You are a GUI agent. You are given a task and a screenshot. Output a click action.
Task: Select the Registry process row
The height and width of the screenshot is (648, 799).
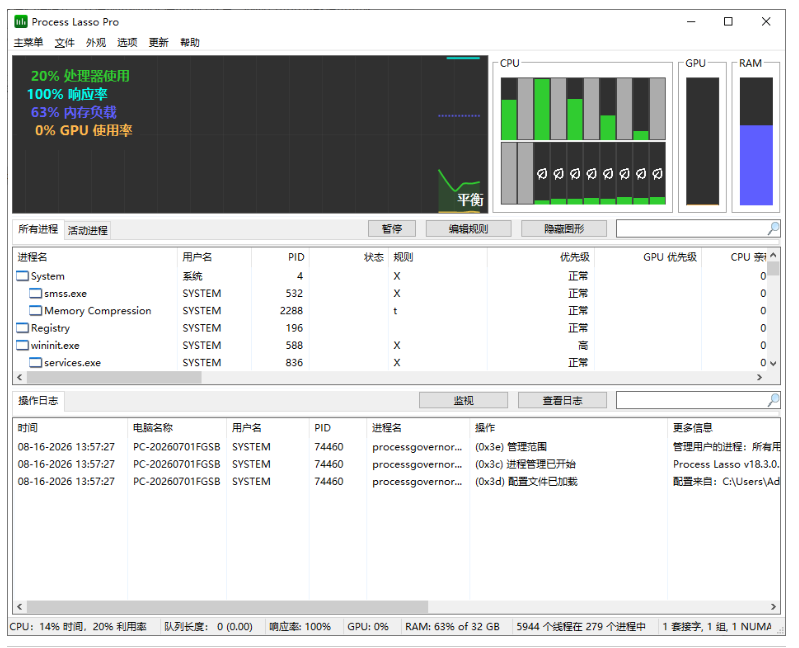[390, 328]
